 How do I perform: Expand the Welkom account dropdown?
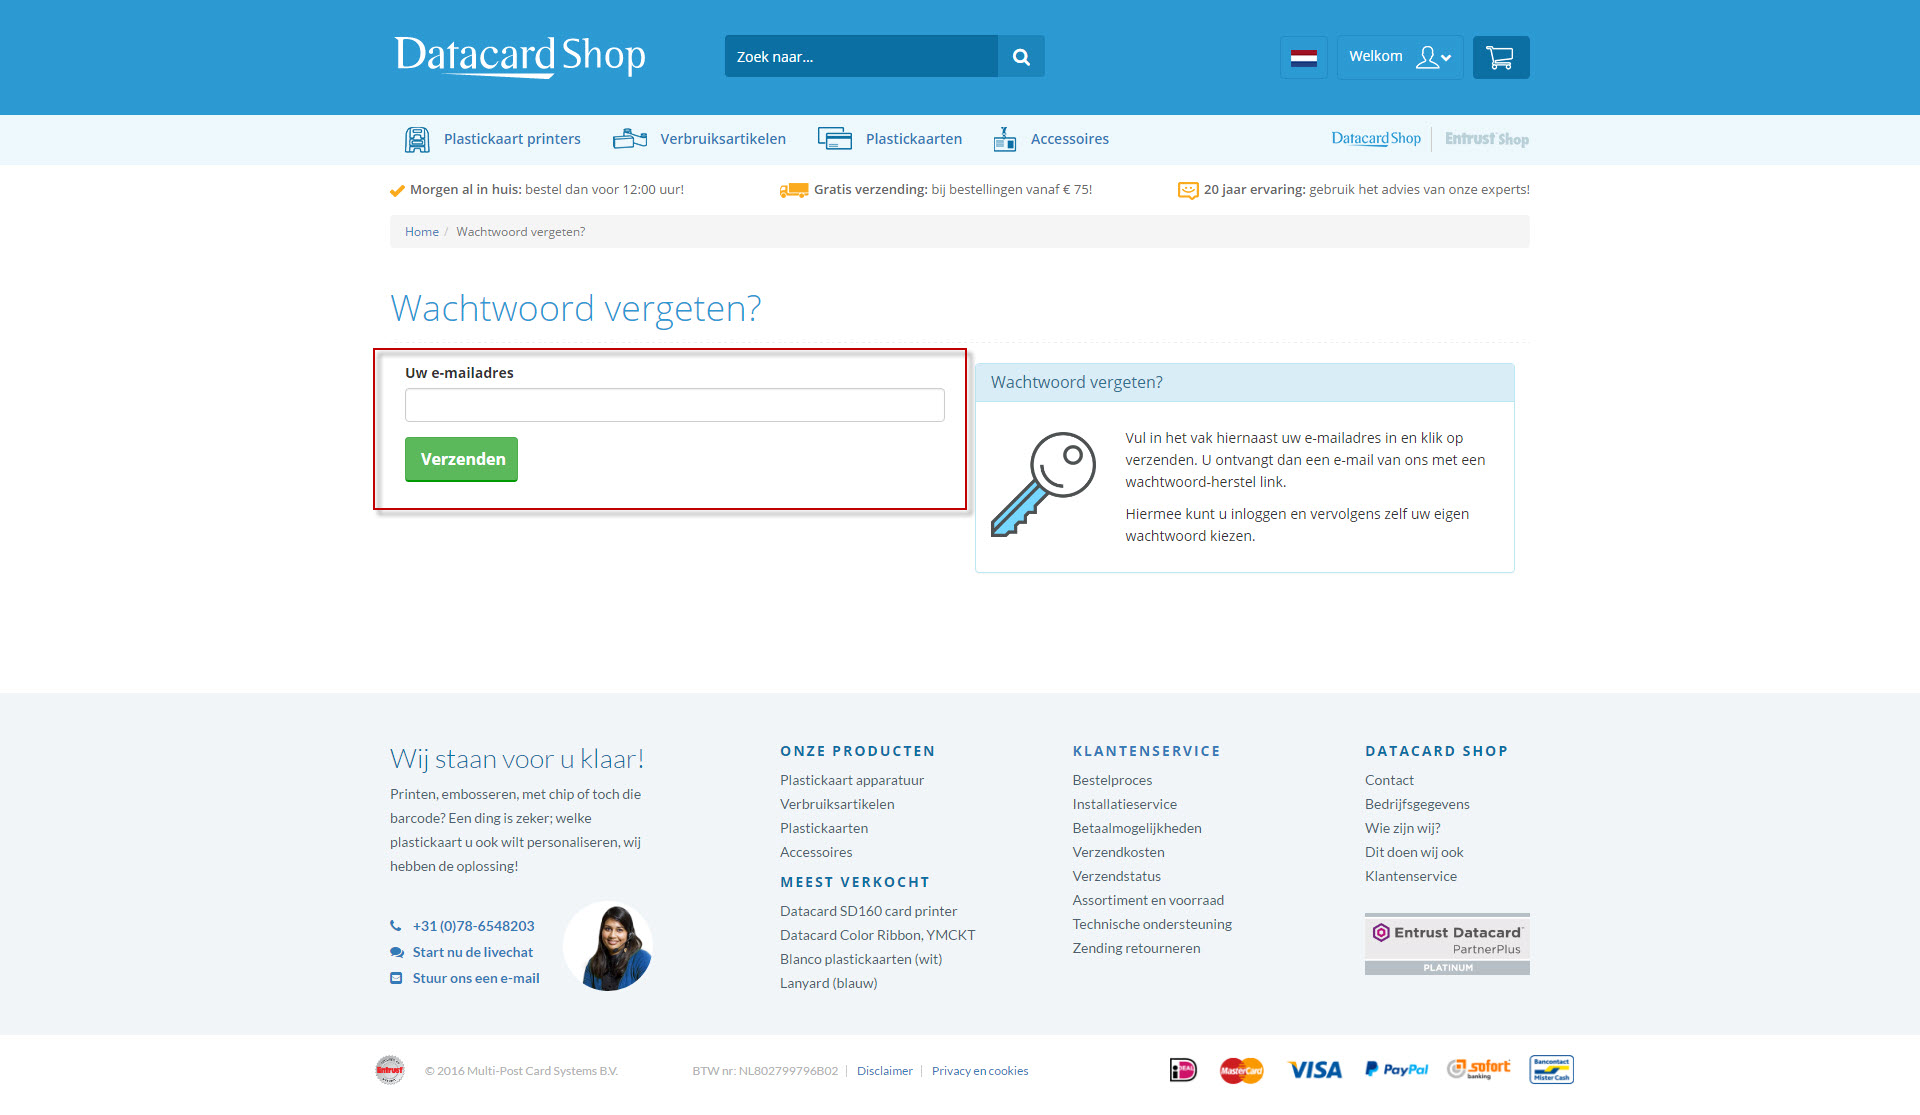tap(1400, 57)
